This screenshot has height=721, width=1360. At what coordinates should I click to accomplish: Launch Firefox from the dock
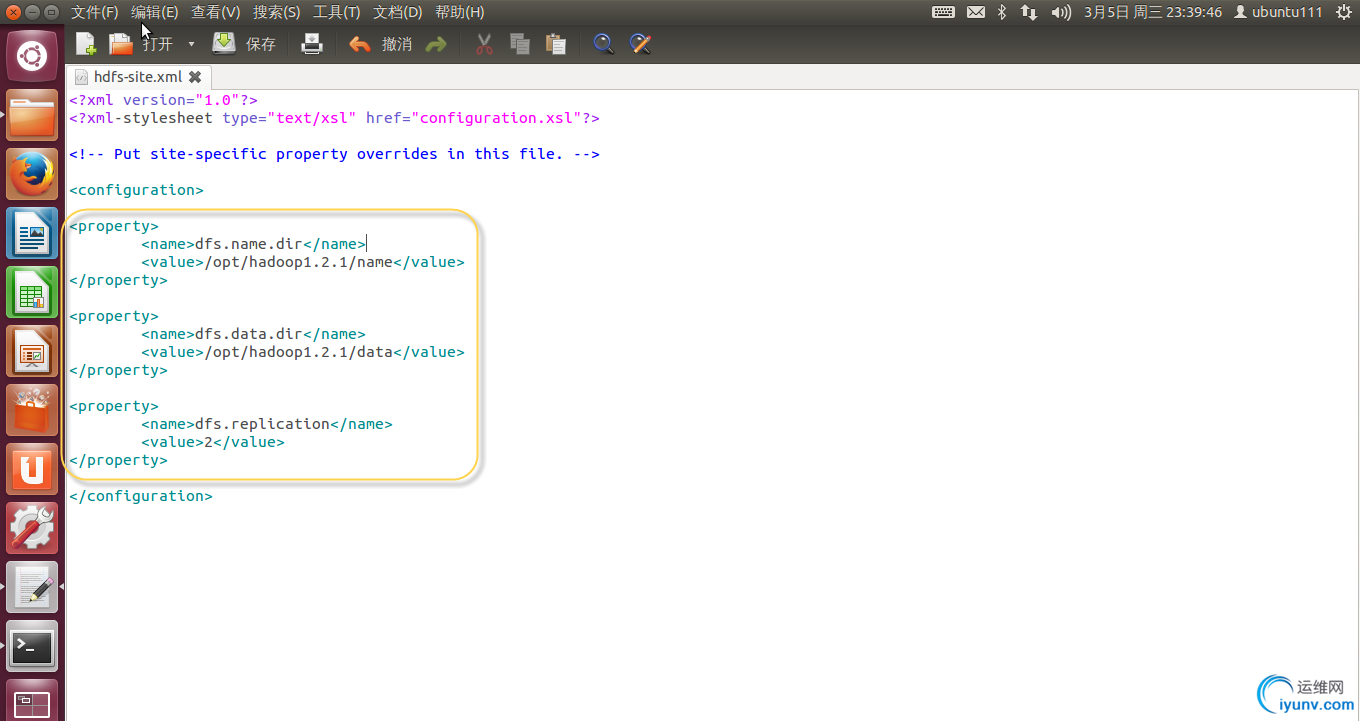(32, 175)
